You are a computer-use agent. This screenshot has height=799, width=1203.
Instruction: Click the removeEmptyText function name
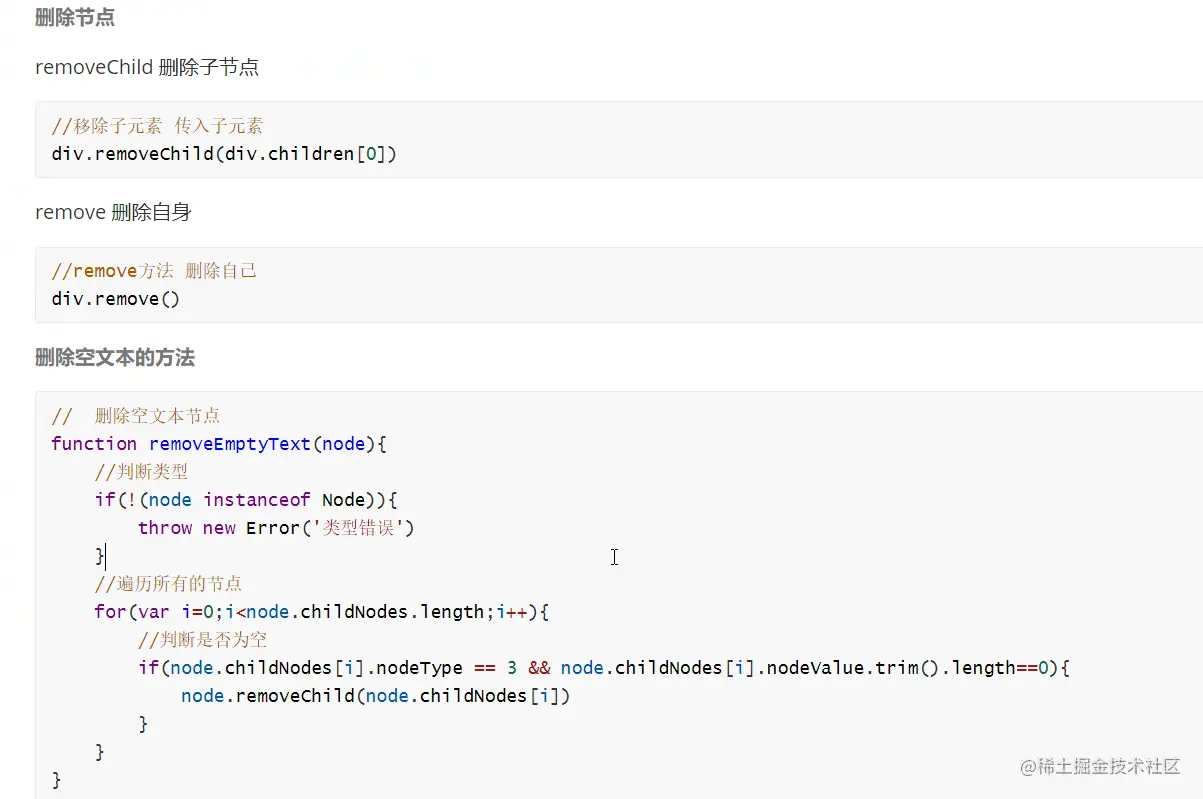[230, 444]
